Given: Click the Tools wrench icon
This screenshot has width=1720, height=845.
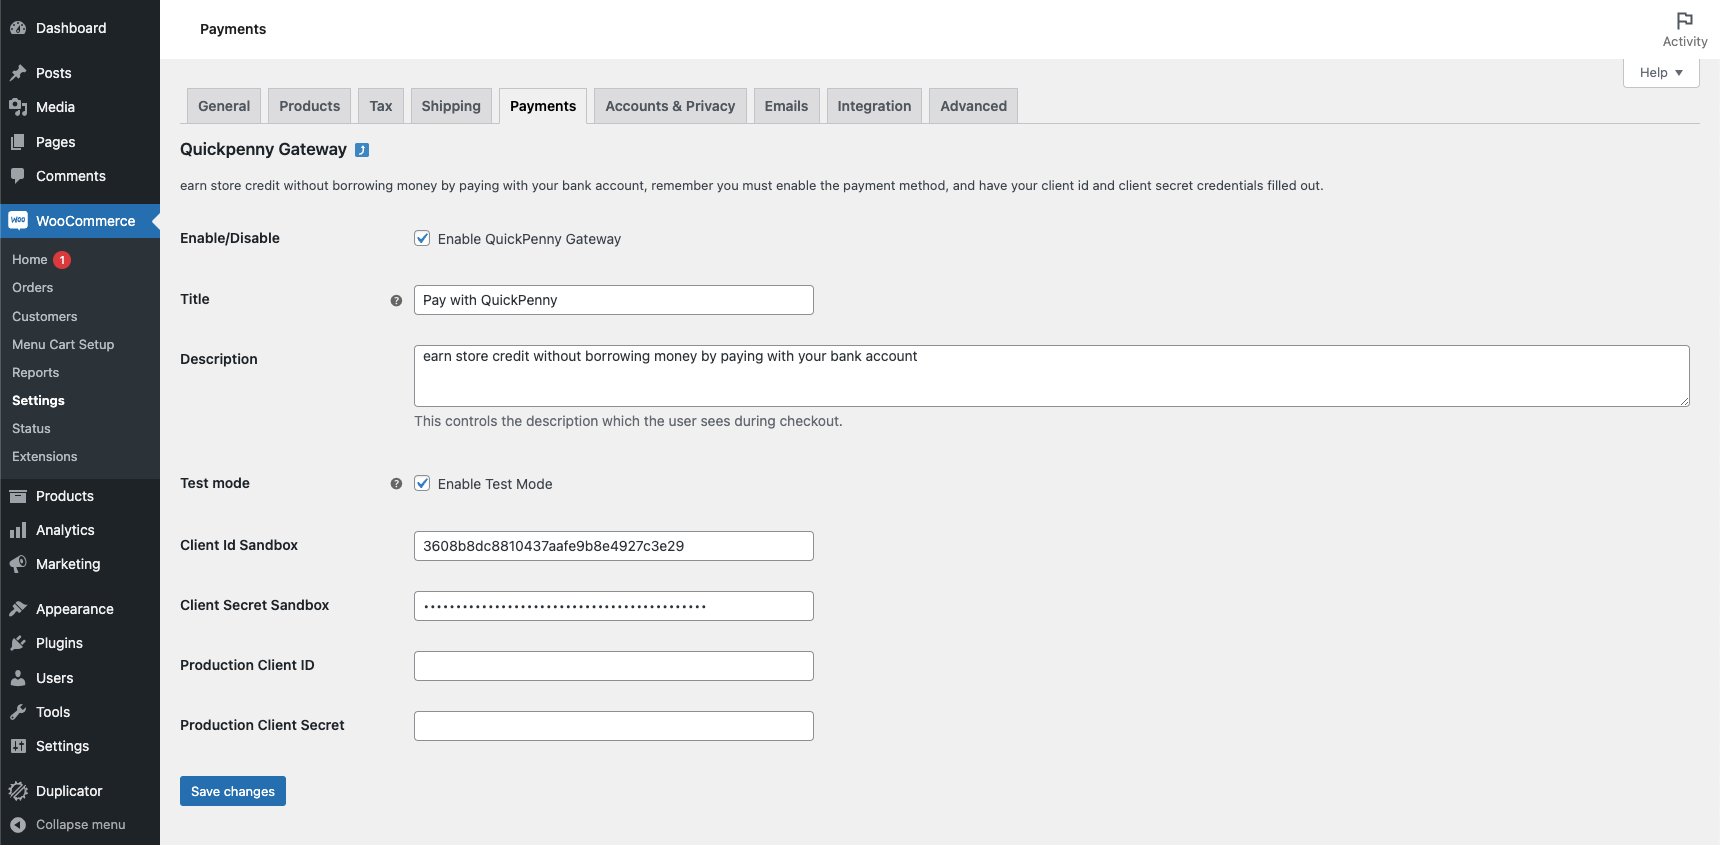Looking at the screenshot, I should coord(18,712).
